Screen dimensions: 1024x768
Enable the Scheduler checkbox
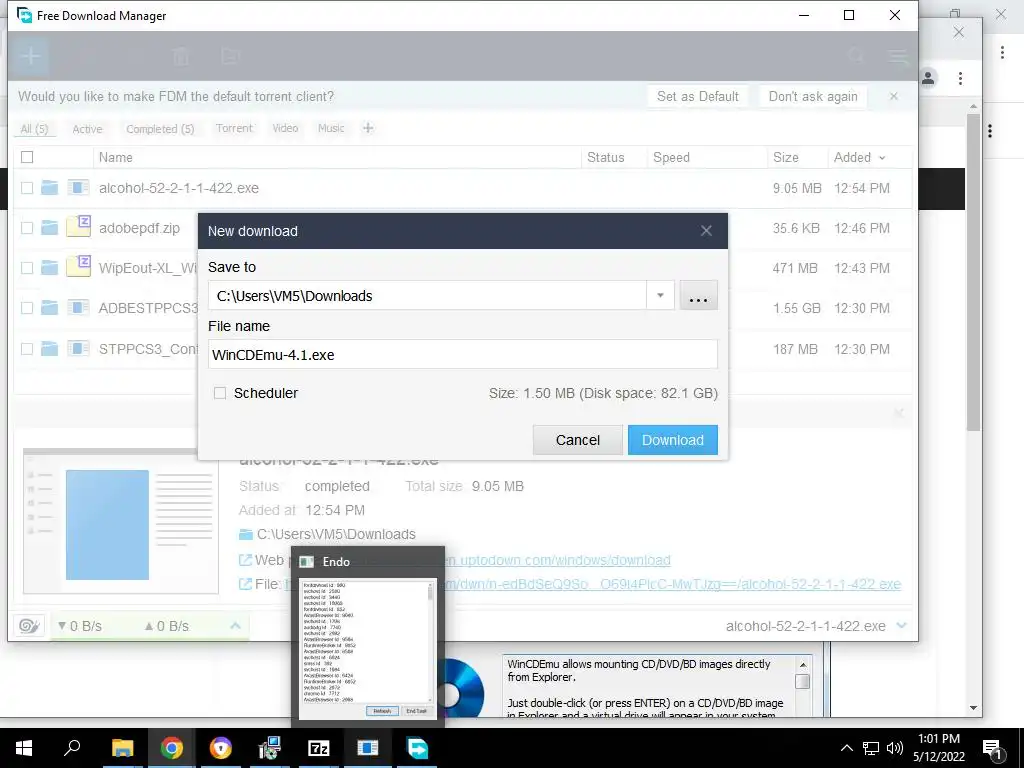coord(220,393)
